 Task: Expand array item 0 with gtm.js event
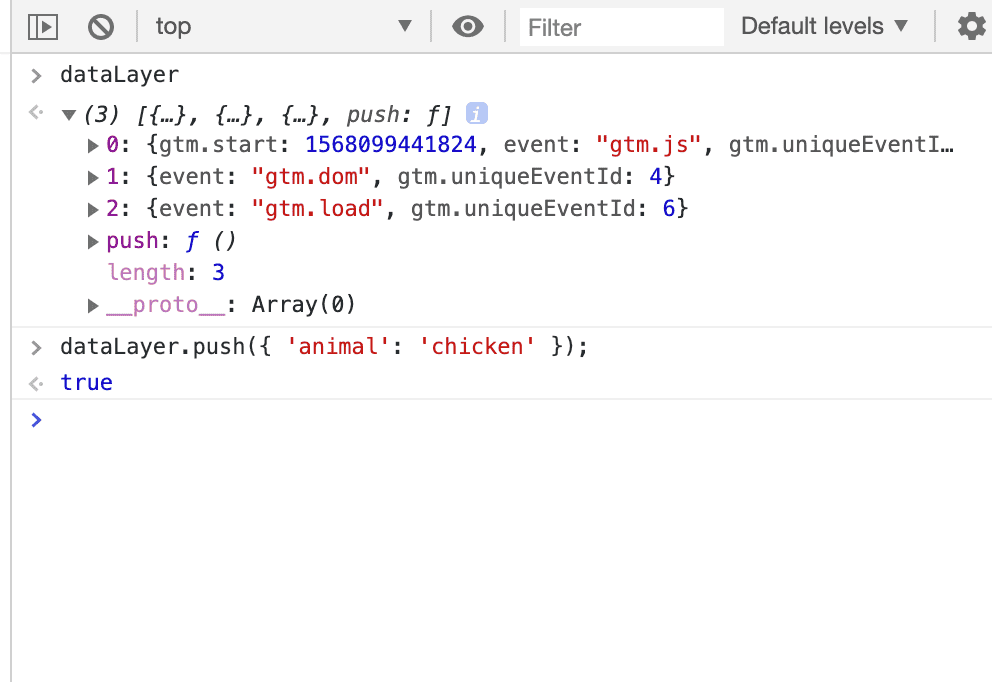[x=94, y=145]
